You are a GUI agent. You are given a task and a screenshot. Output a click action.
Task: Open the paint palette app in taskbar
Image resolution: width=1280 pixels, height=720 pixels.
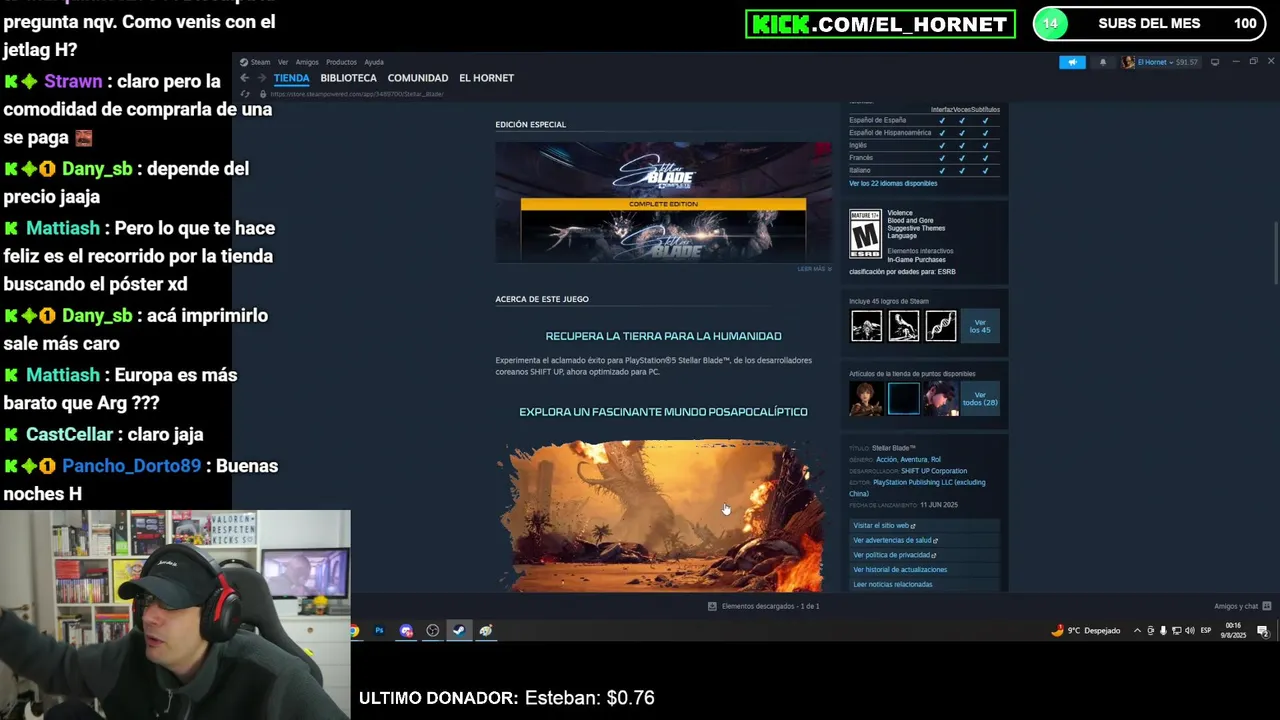tap(486, 631)
